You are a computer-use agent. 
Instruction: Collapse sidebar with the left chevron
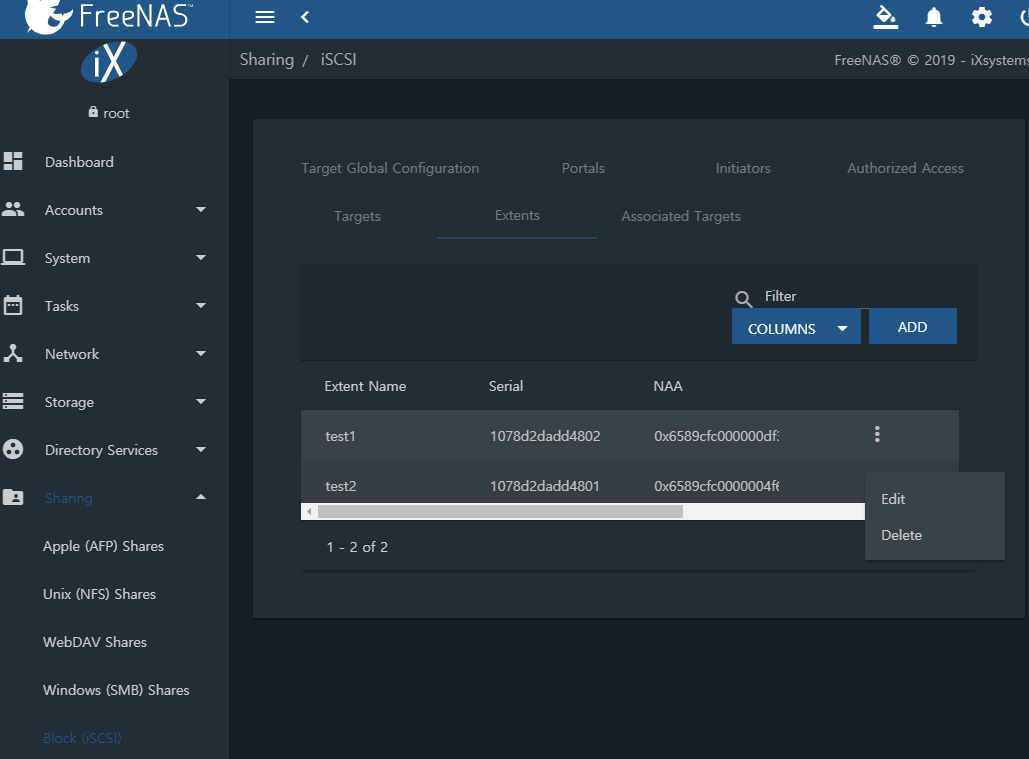[304, 17]
